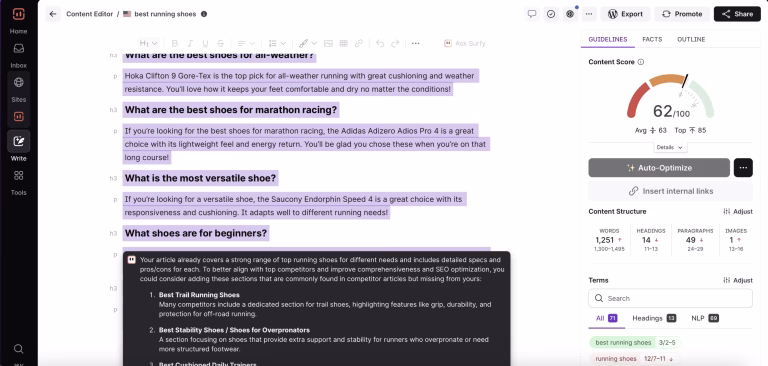The image size is (768, 366).
Task: Select the All terms tab
Action: tap(606, 318)
